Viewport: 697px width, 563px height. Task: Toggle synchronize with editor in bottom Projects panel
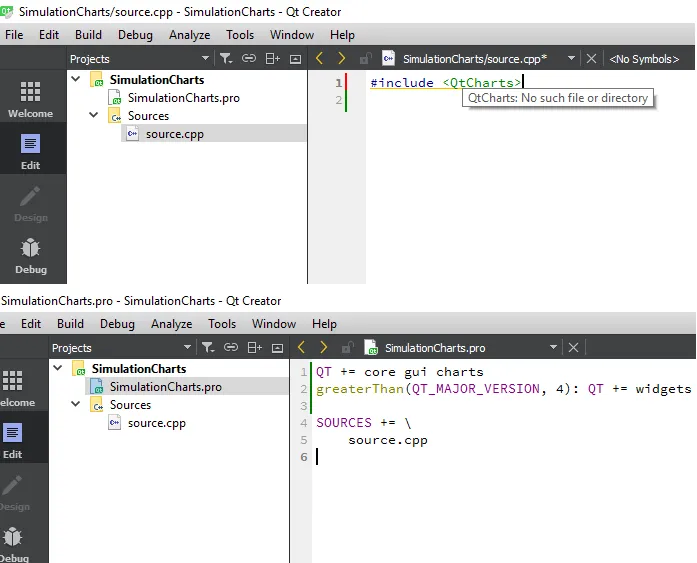(231, 347)
